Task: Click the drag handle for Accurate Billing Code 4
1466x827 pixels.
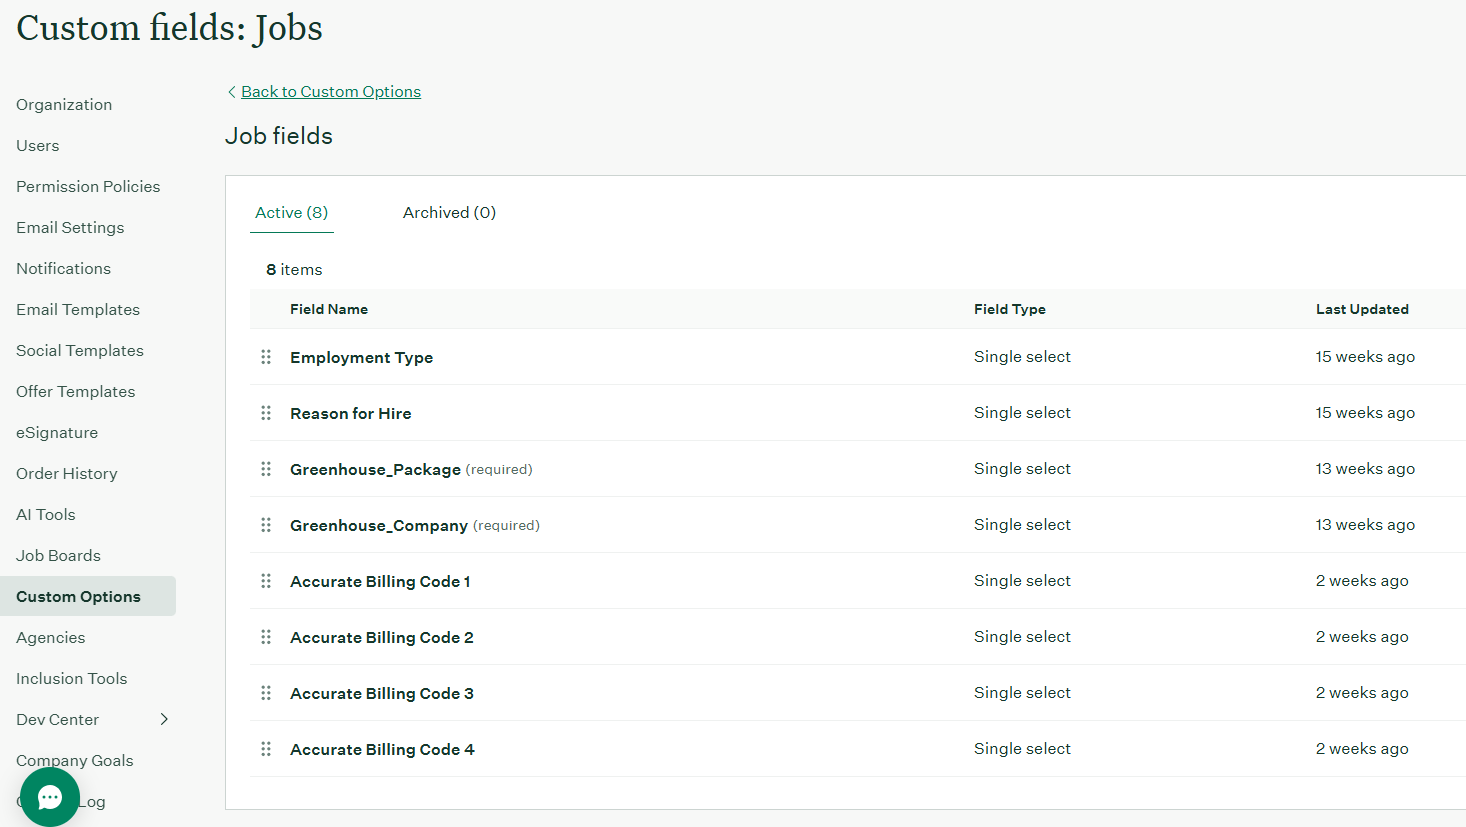Action: point(266,749)
